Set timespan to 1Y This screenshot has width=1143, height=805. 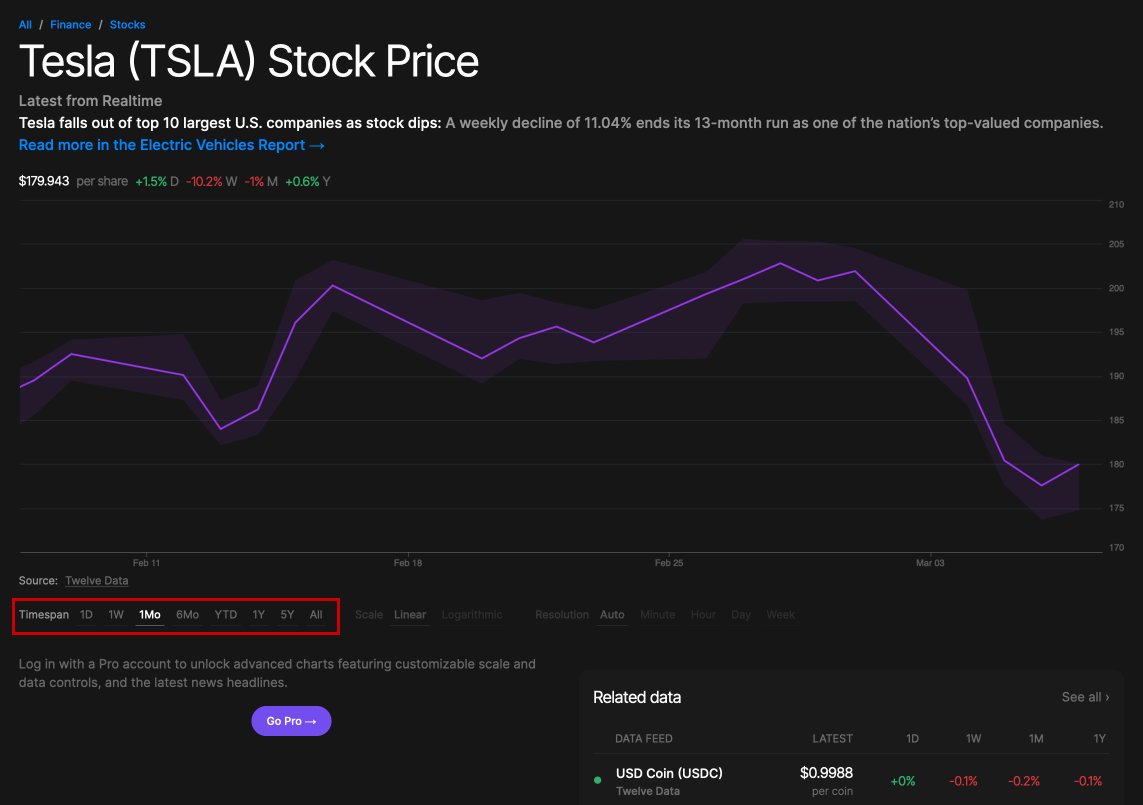258,615
